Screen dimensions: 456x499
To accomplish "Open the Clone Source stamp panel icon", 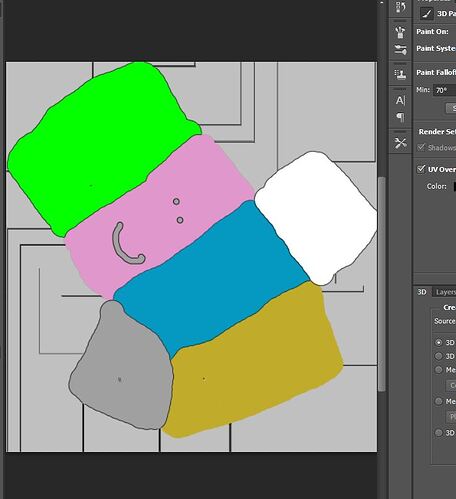I will [x=400, y=74].
